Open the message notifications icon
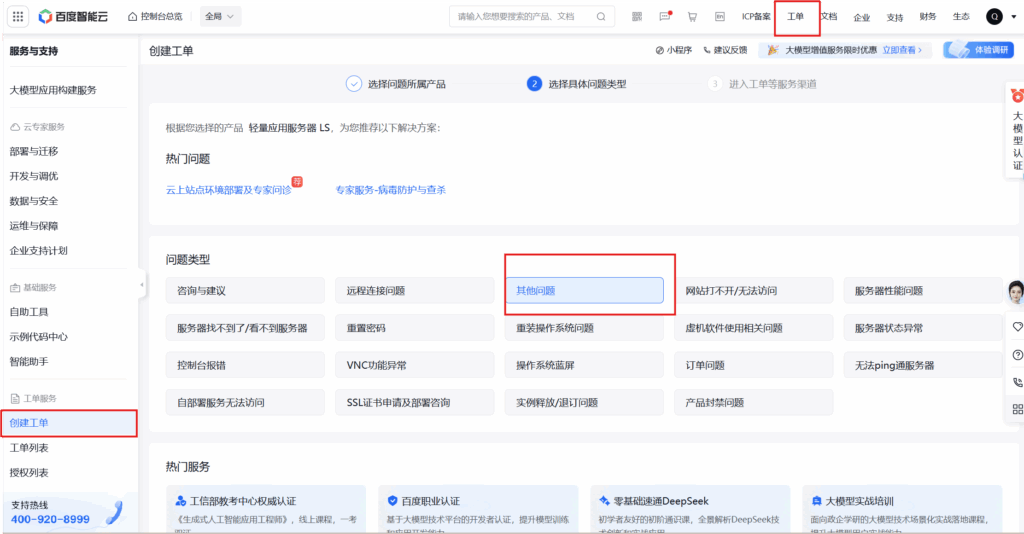Image resolution: width=1024 pixels, height=534 pixels. point(665,17)
